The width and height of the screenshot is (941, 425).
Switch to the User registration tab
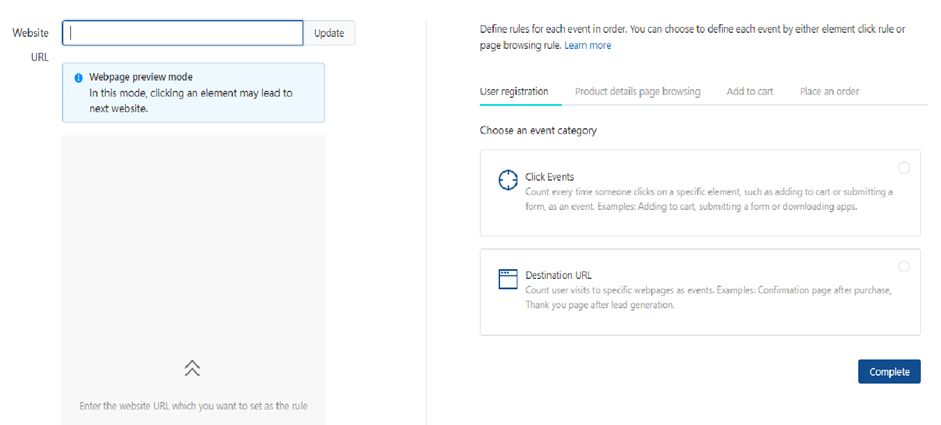click(x=514, y=91)
